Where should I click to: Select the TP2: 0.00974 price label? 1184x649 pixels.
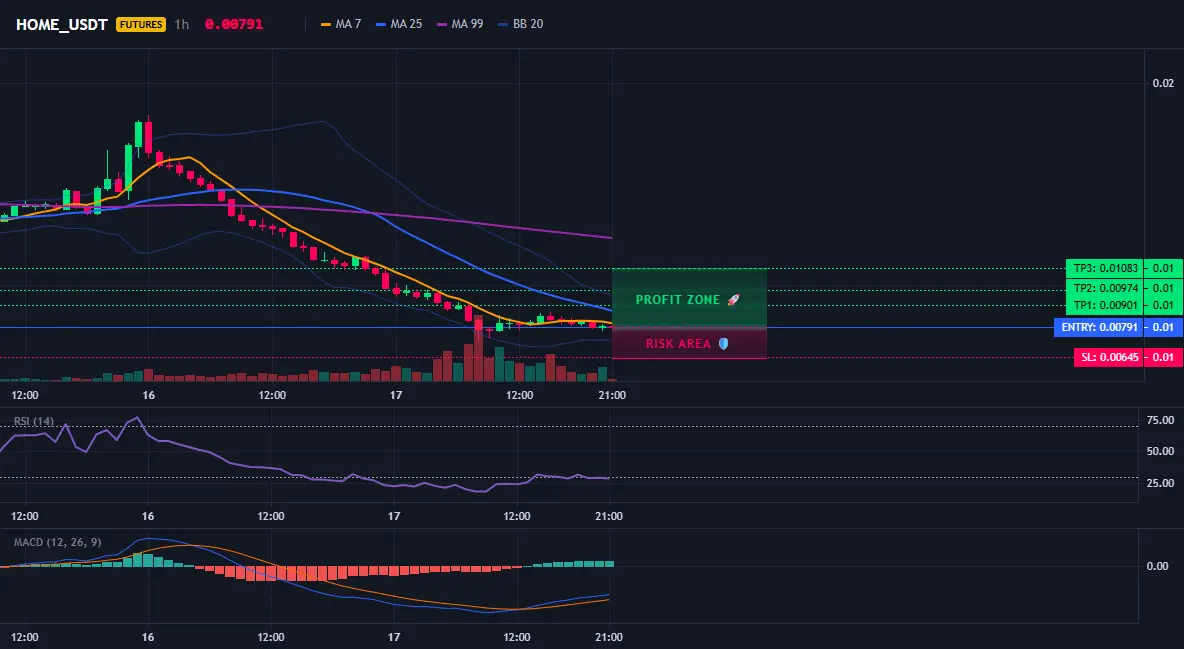click(x=1105, y=288)
